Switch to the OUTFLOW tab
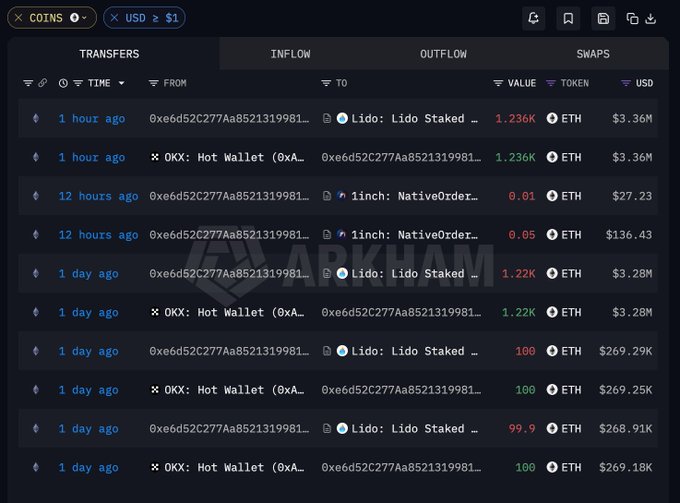Image resolution: width=680 pixels, height=503 pixels. click(x=443, y=54)
